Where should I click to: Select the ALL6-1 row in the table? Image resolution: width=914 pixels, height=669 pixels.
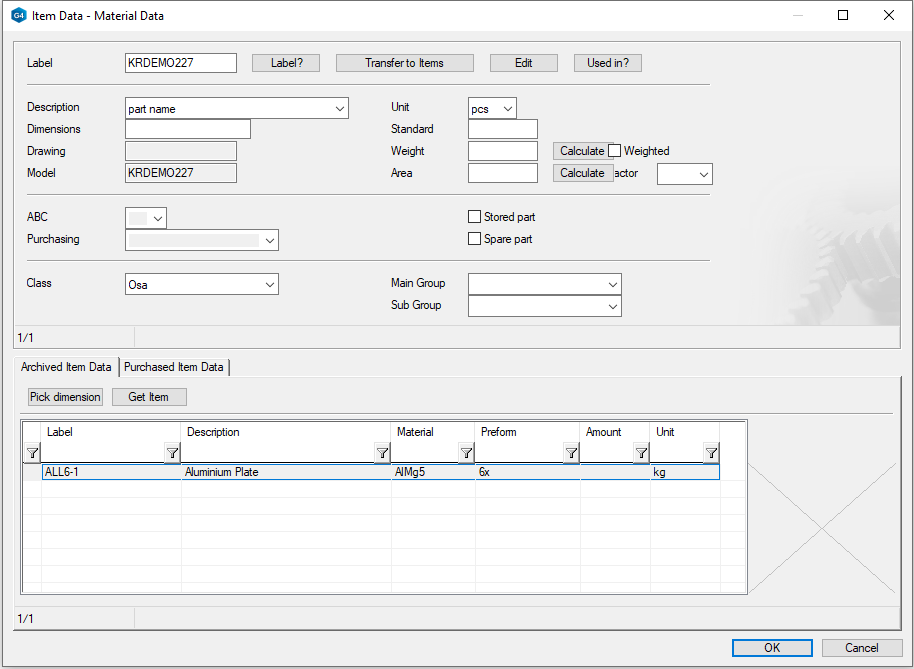(112, 472)
